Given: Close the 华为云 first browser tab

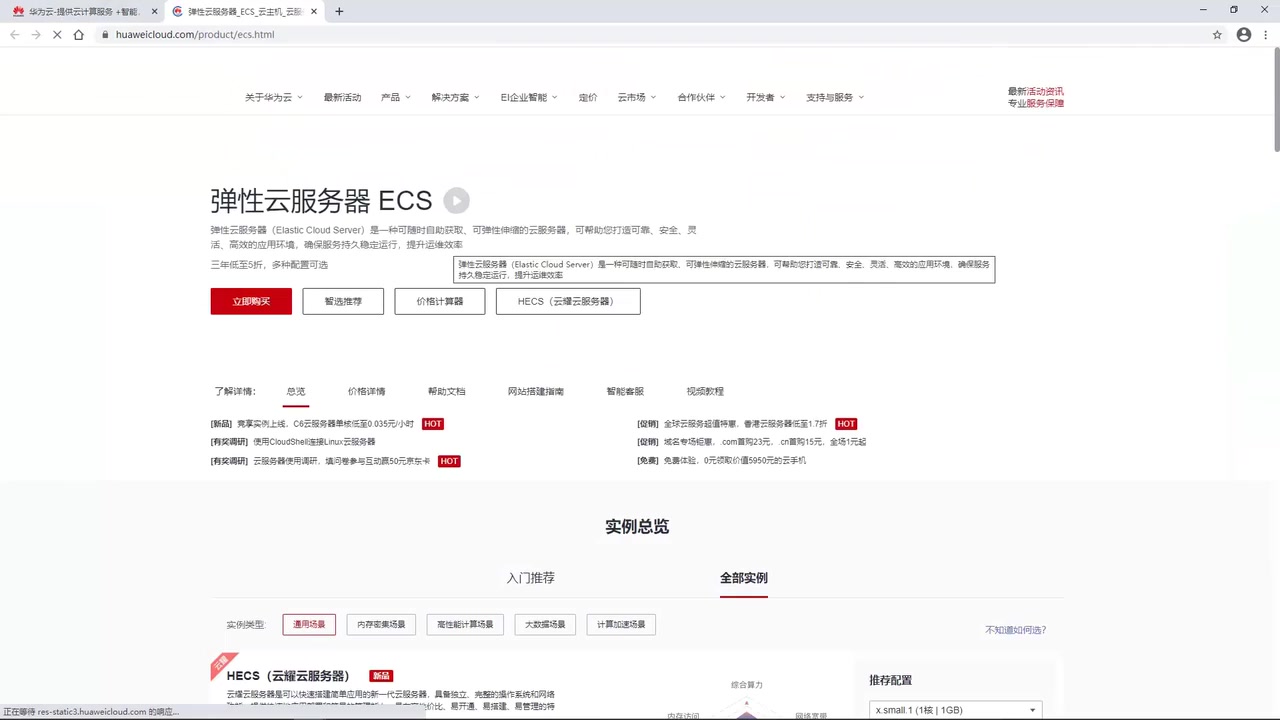Looking at the screenshot, I should point(154,11).
